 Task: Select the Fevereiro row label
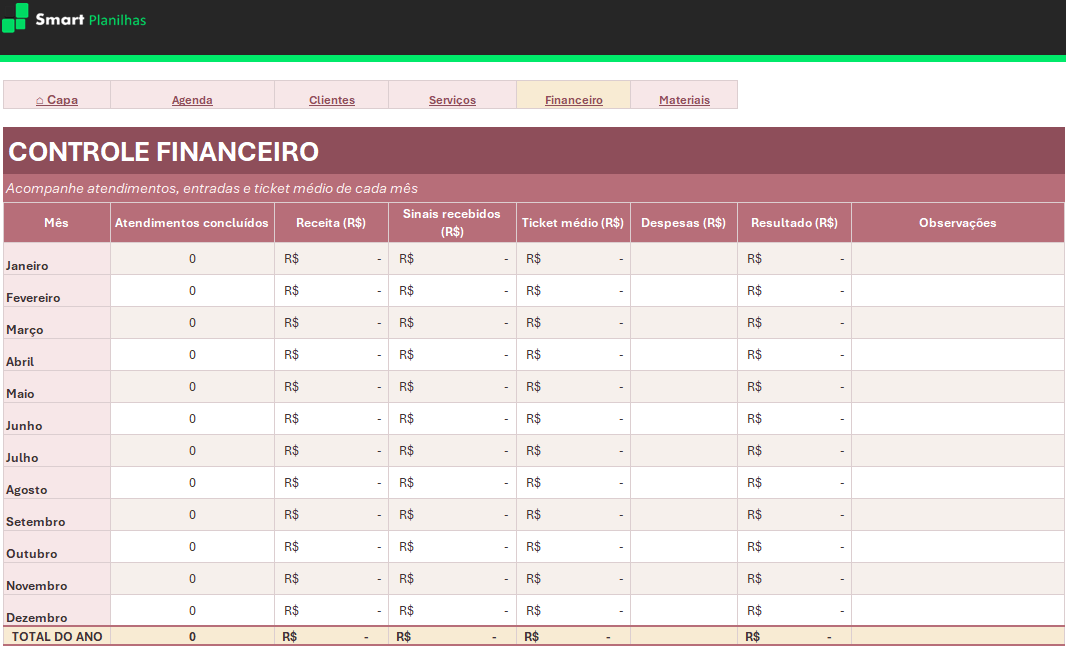tap(56, 290)
